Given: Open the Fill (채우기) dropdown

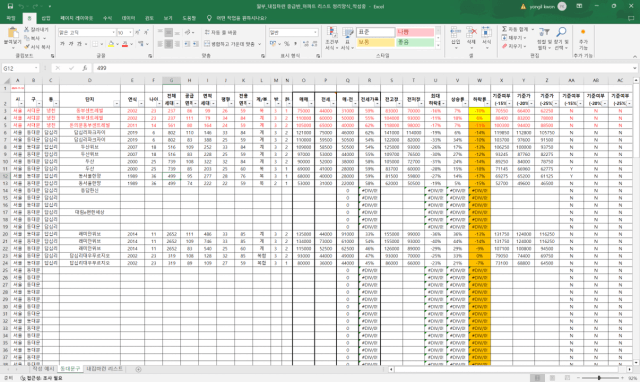Looking at the screenshot, I should 514,38.
